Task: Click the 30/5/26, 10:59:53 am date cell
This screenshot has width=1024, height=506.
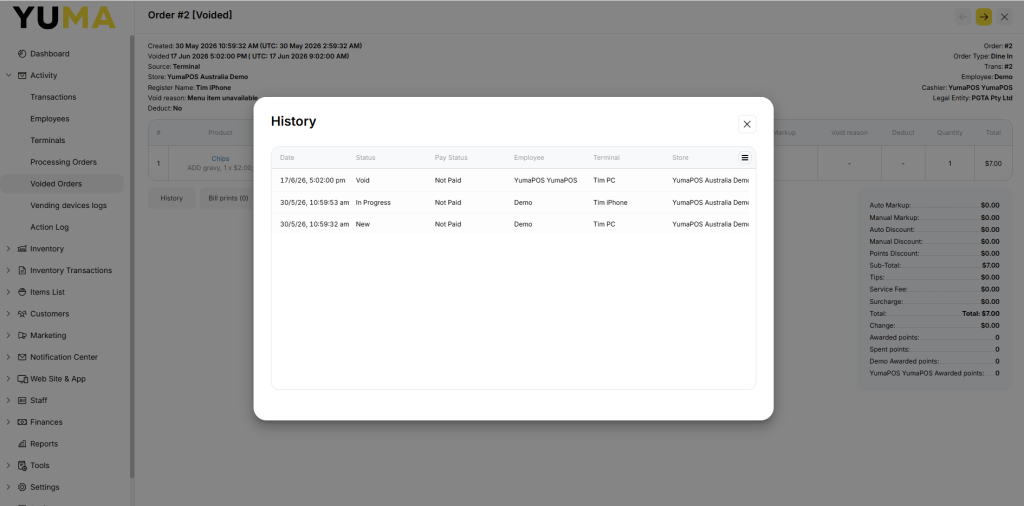Action: coord(315,202)
